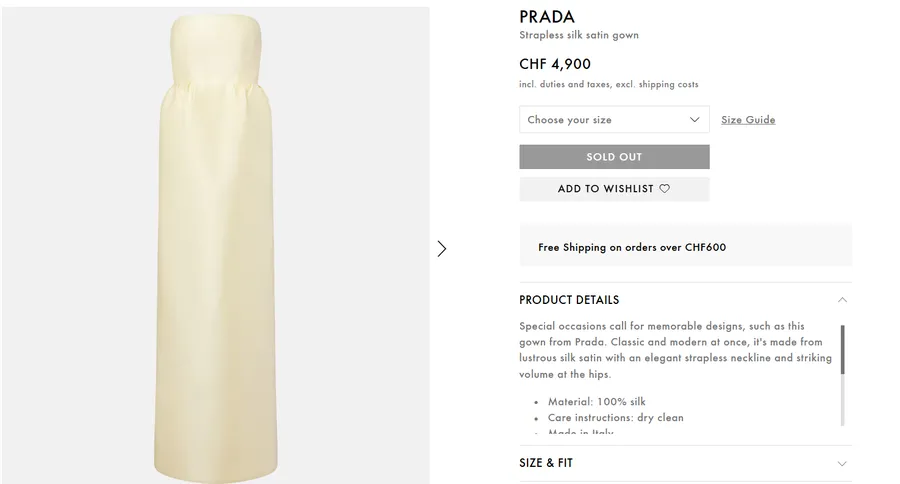This screenshot has height=484, width=900.
Task: Click the PRODUCT DETAILS section heading
Action: click(569, 300)
